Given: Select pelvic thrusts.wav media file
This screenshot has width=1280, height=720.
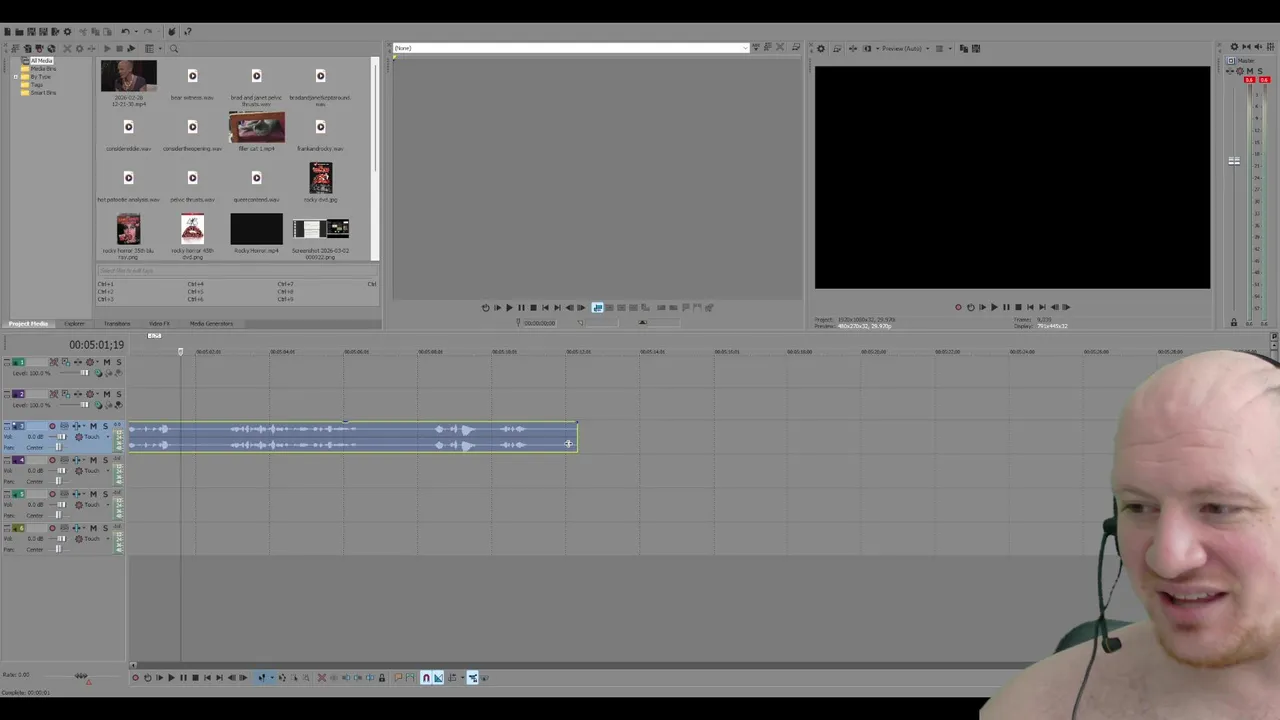Looking at the screenshot, I should (x=192, y=178).
